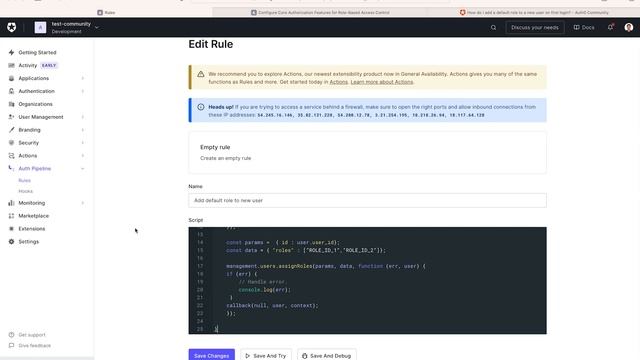Click the warning triangle icon in banner
This screenshot has height=360, width=640.
click(x=201, y=74)
